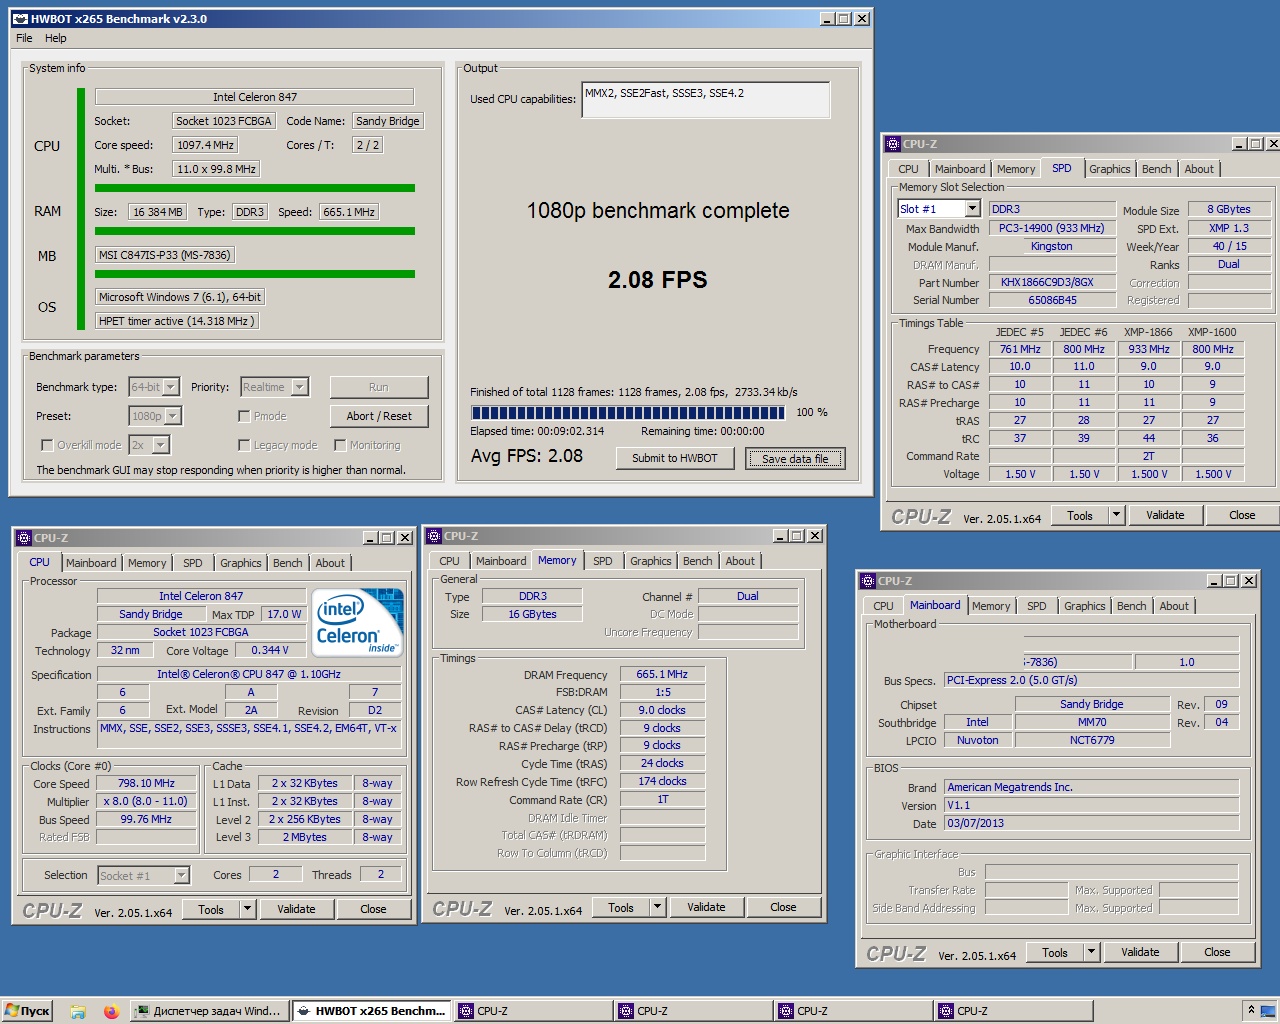Switch to Mainboard tab in CPU window
Screen dimensions: 1280x1024
click(x=91, y=563)
